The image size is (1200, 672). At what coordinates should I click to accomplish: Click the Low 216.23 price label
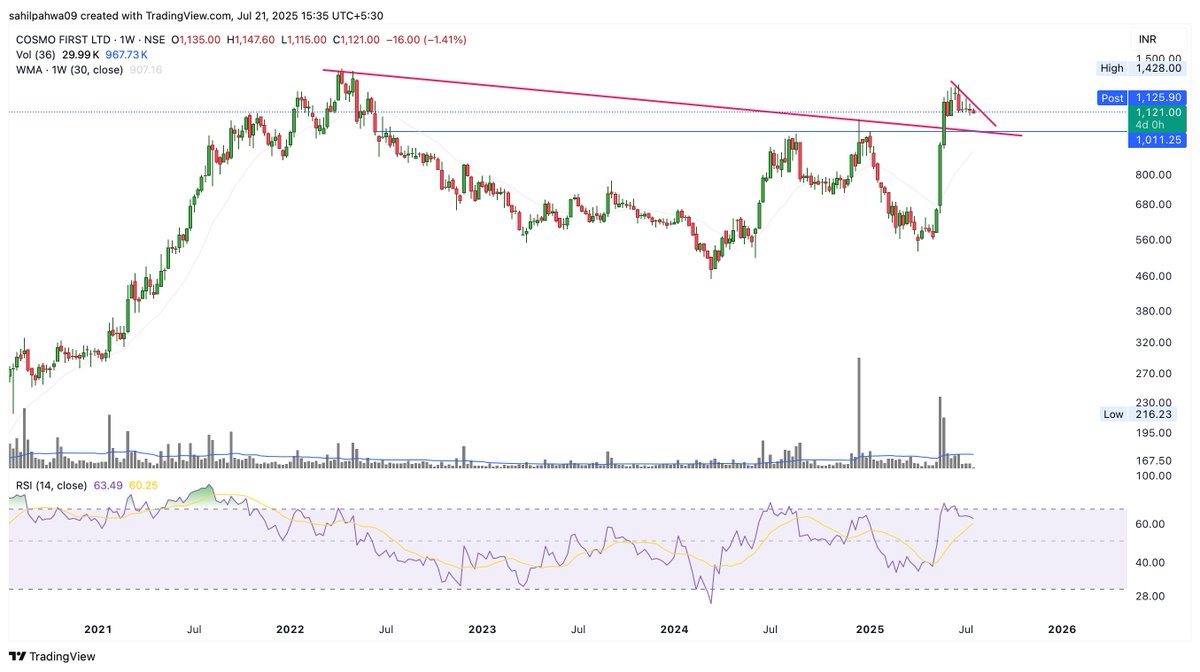click(1141, 413)
